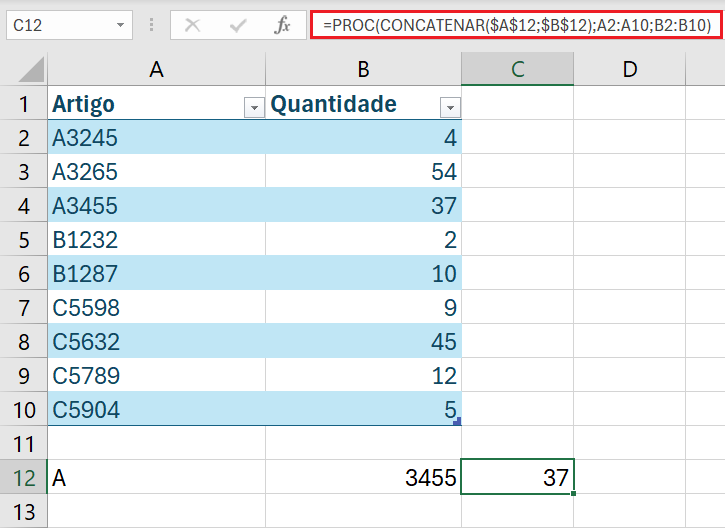Select cell containing C5789

tap(156, 375)
